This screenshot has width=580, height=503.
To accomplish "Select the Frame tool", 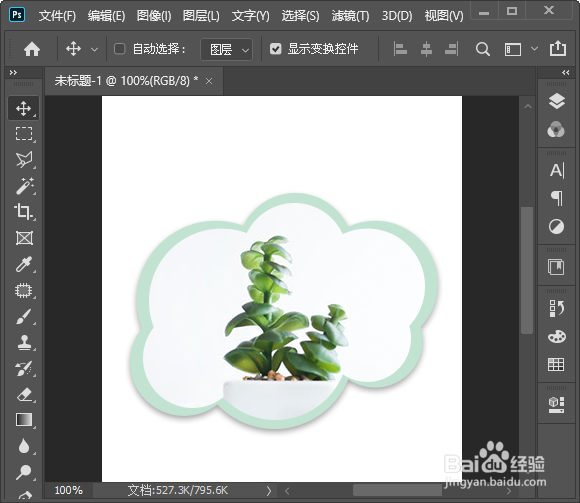I will point(24,238).
